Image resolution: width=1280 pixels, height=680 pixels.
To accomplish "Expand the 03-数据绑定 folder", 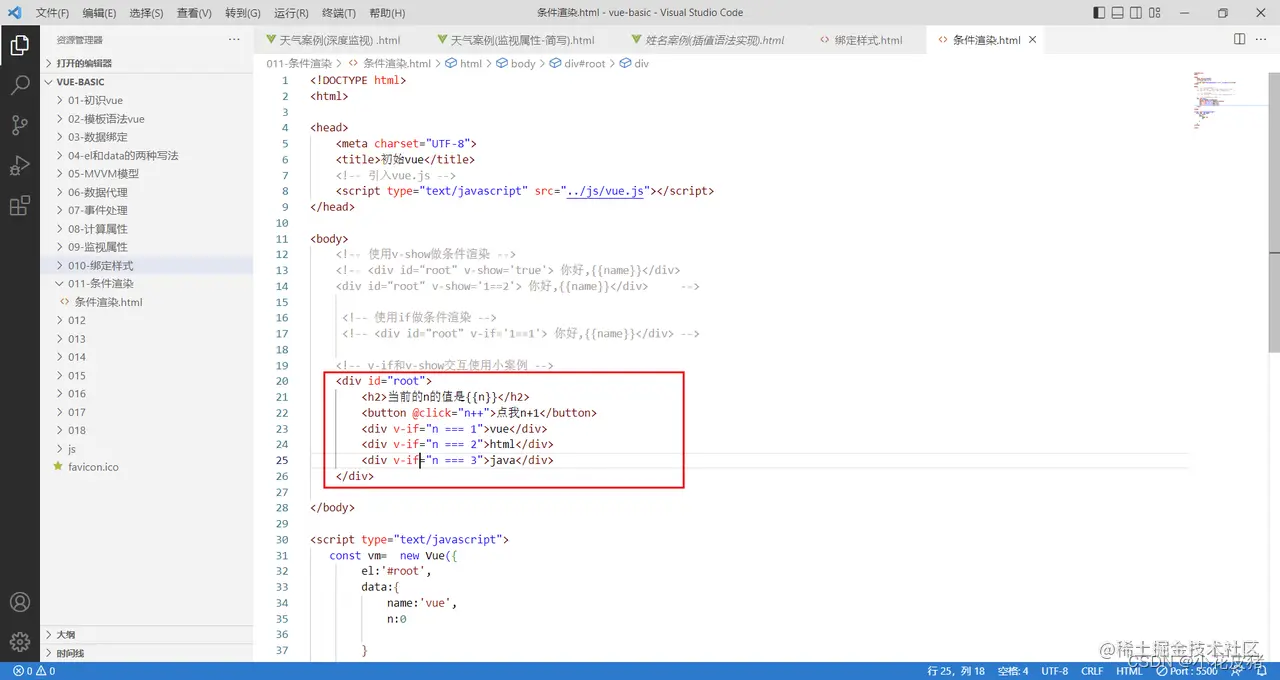I will click(147, 137).
